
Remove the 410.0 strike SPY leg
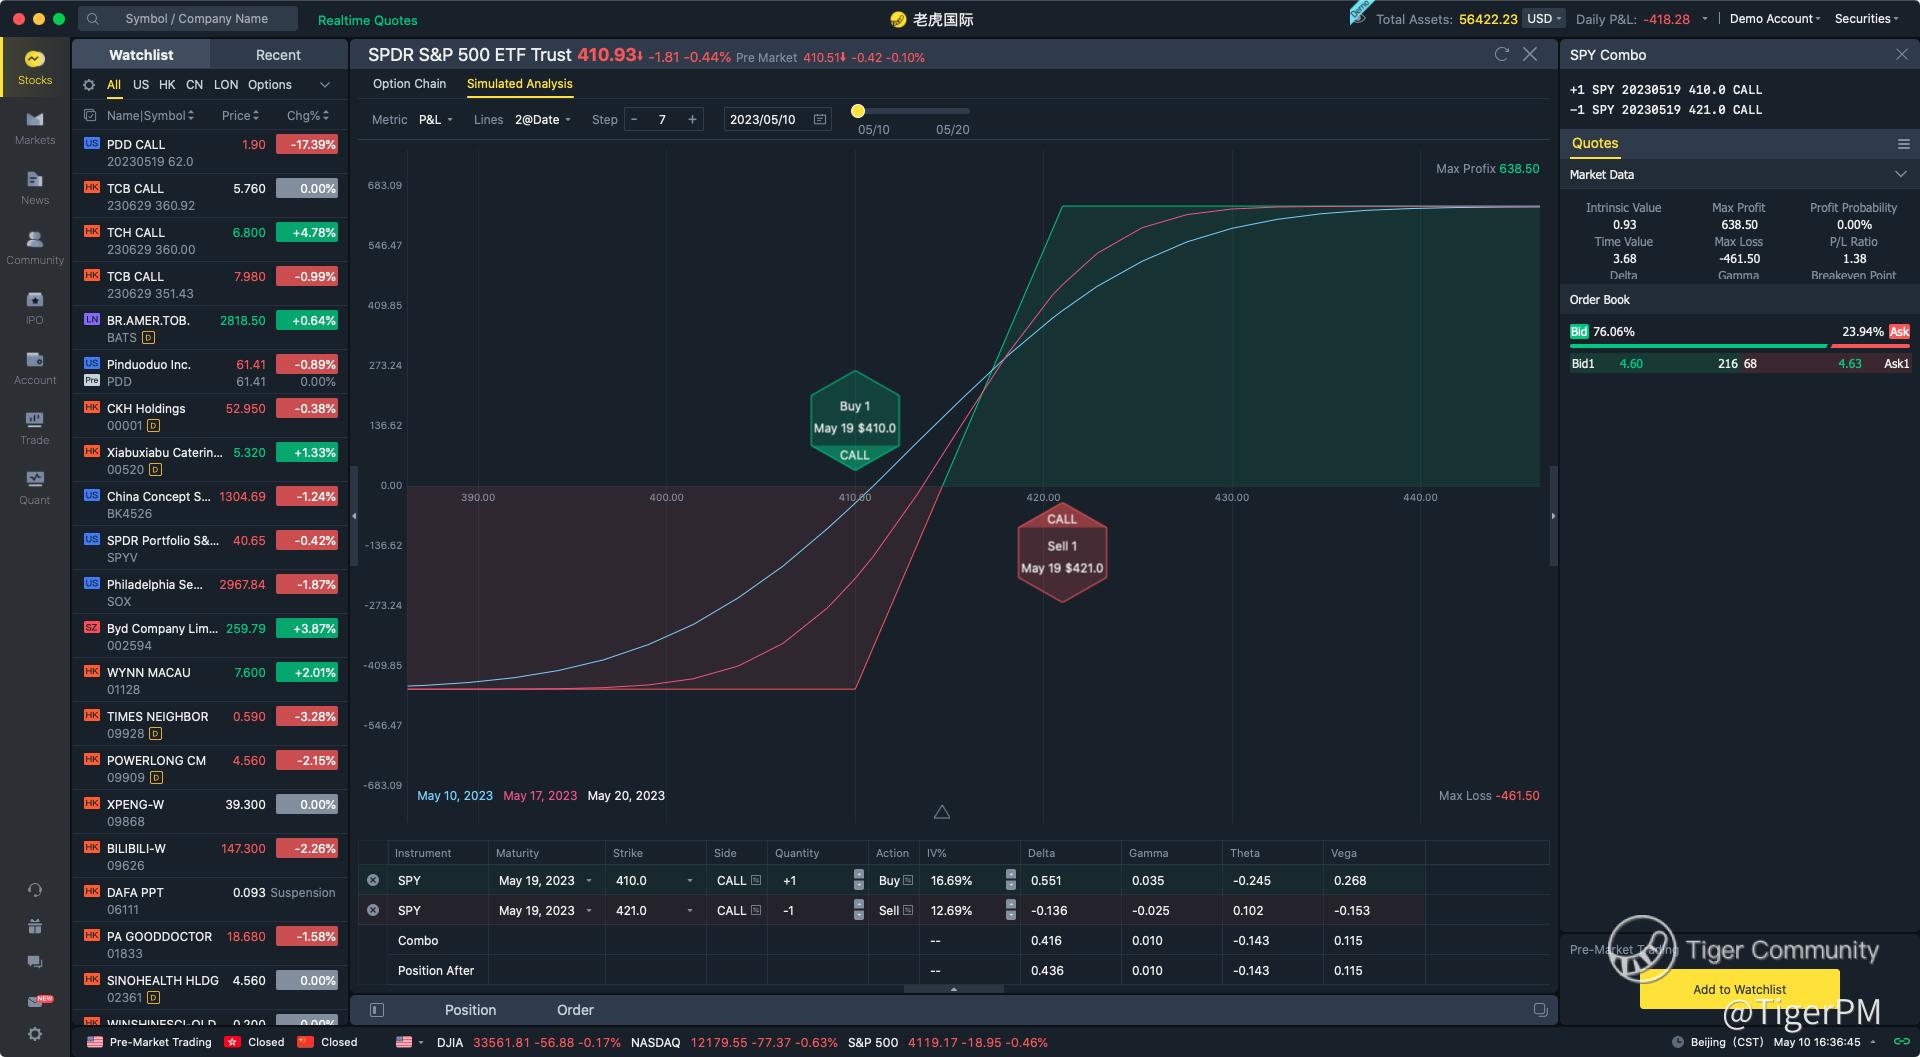click(373, 881)
